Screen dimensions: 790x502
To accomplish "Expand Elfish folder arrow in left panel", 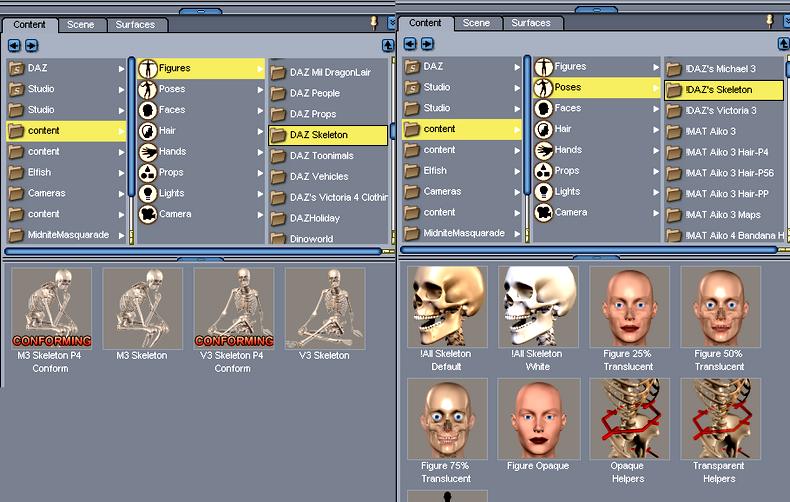I will pyautogui.click(x=121, y=173).
